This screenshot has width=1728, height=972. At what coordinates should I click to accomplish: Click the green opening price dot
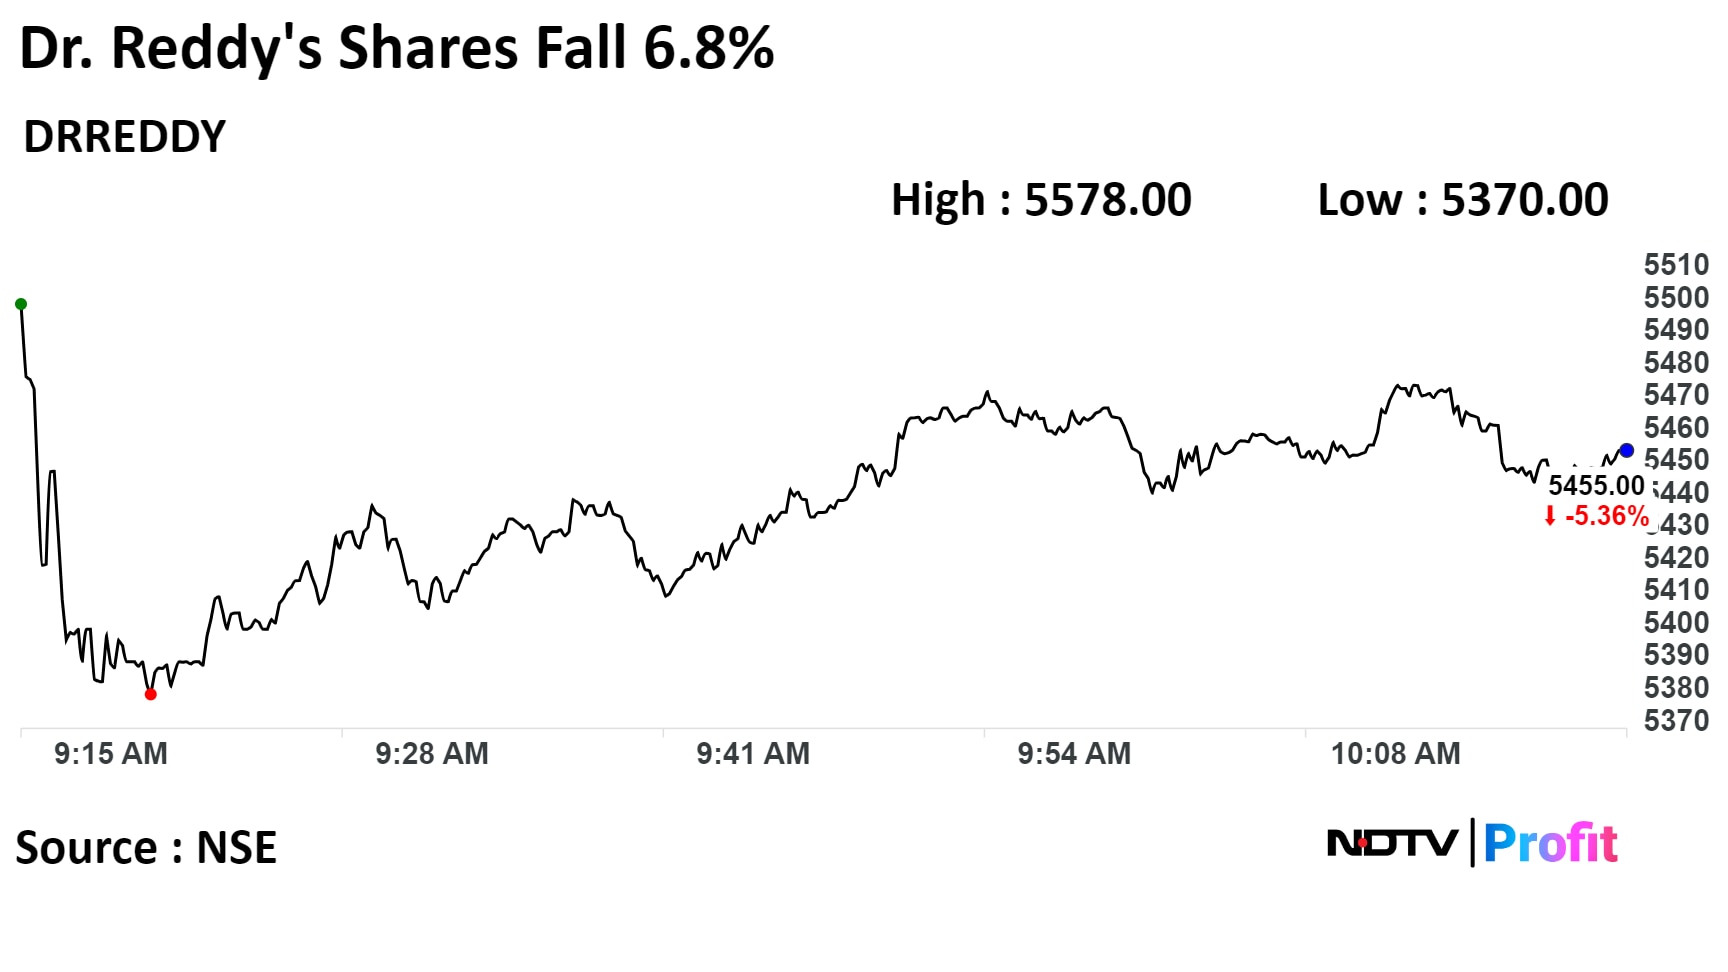click(x=21, y=304)
